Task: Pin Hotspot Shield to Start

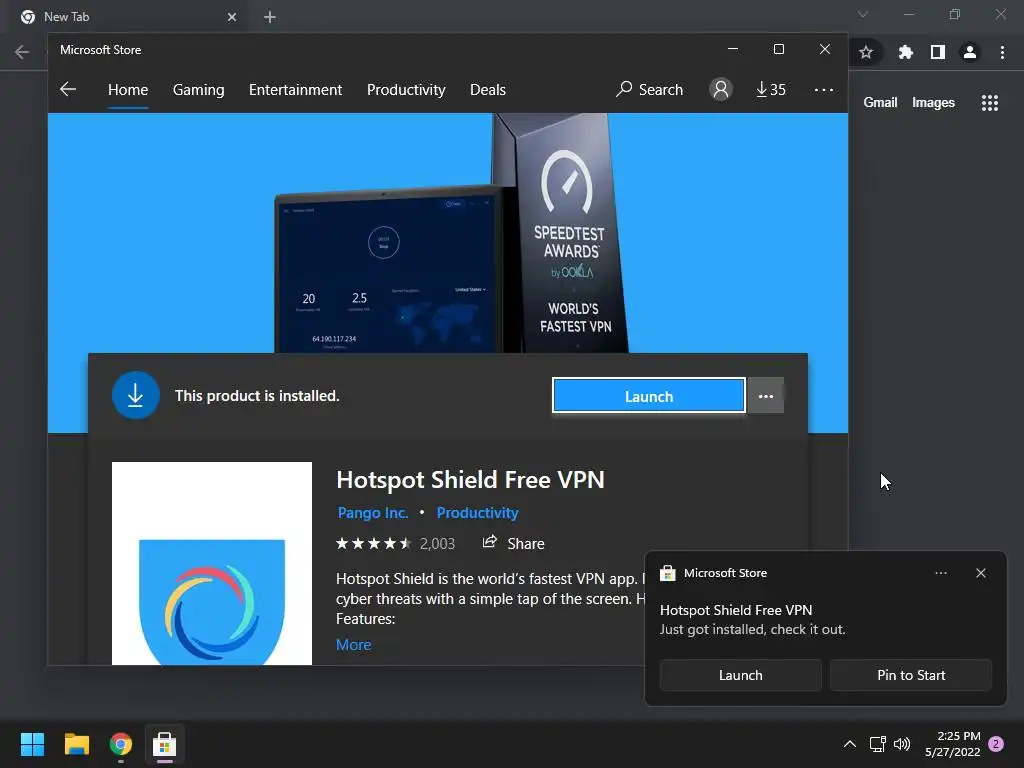Action: [911, 675]
